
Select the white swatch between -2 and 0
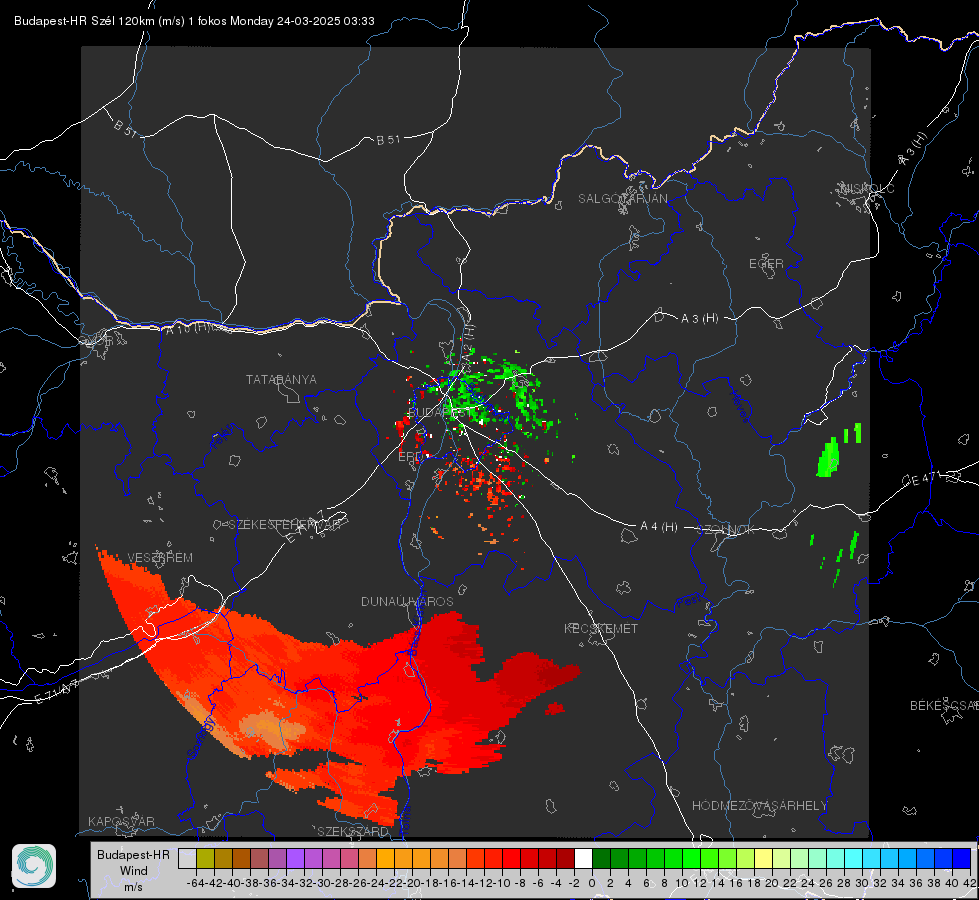click(x=583, y=859)
